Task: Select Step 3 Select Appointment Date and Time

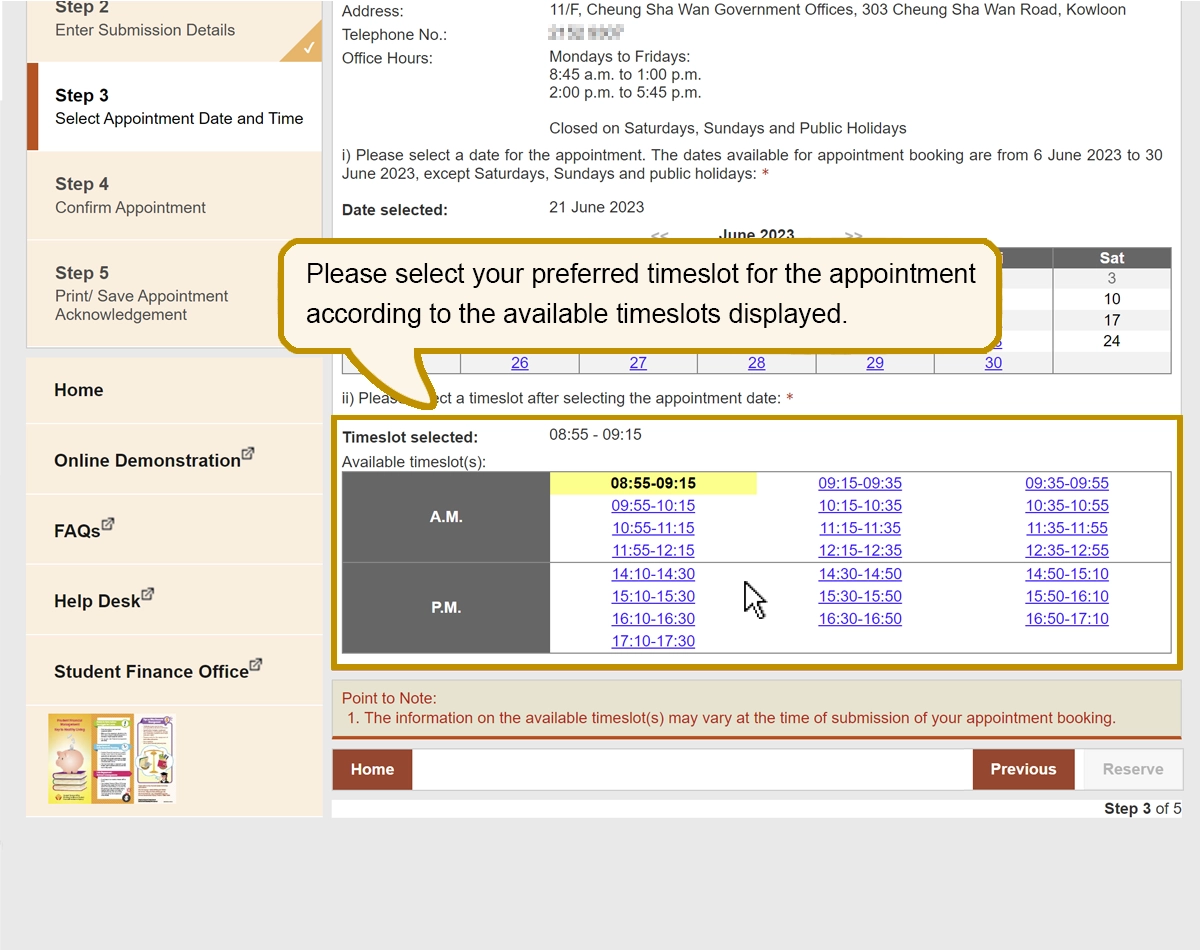Action: (174, 106)
